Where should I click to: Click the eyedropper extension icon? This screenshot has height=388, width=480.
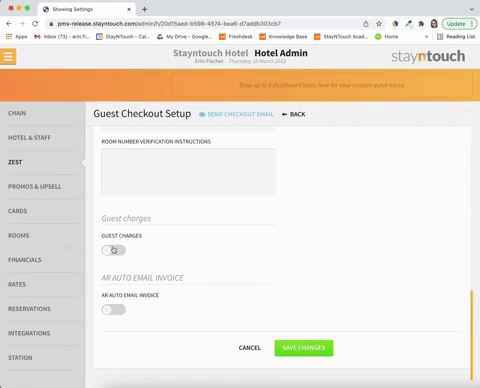click(x=408, y=24)
